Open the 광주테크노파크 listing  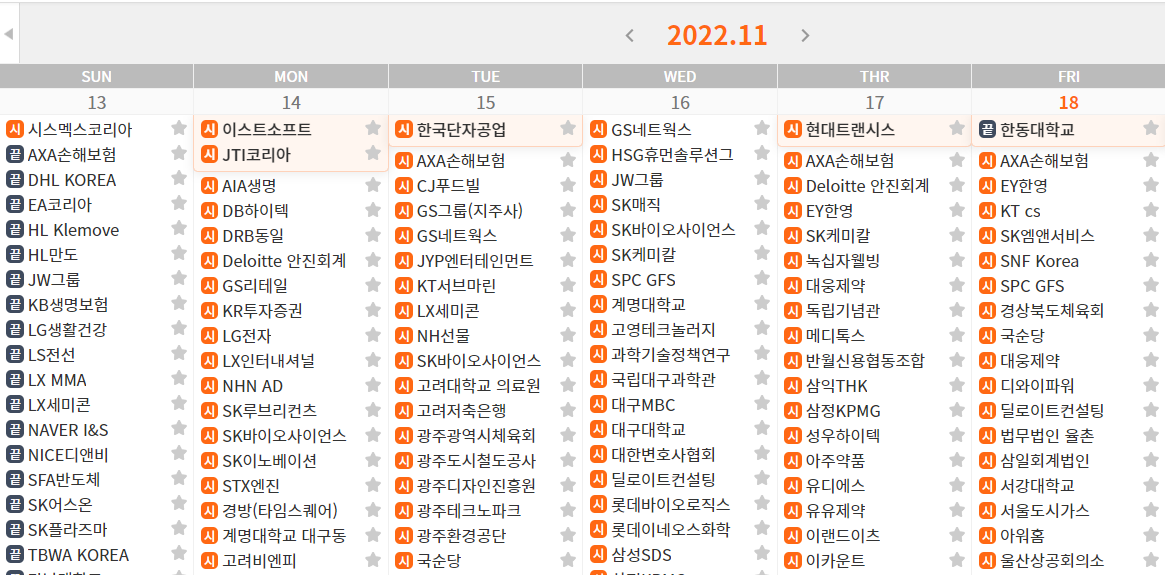469,510
